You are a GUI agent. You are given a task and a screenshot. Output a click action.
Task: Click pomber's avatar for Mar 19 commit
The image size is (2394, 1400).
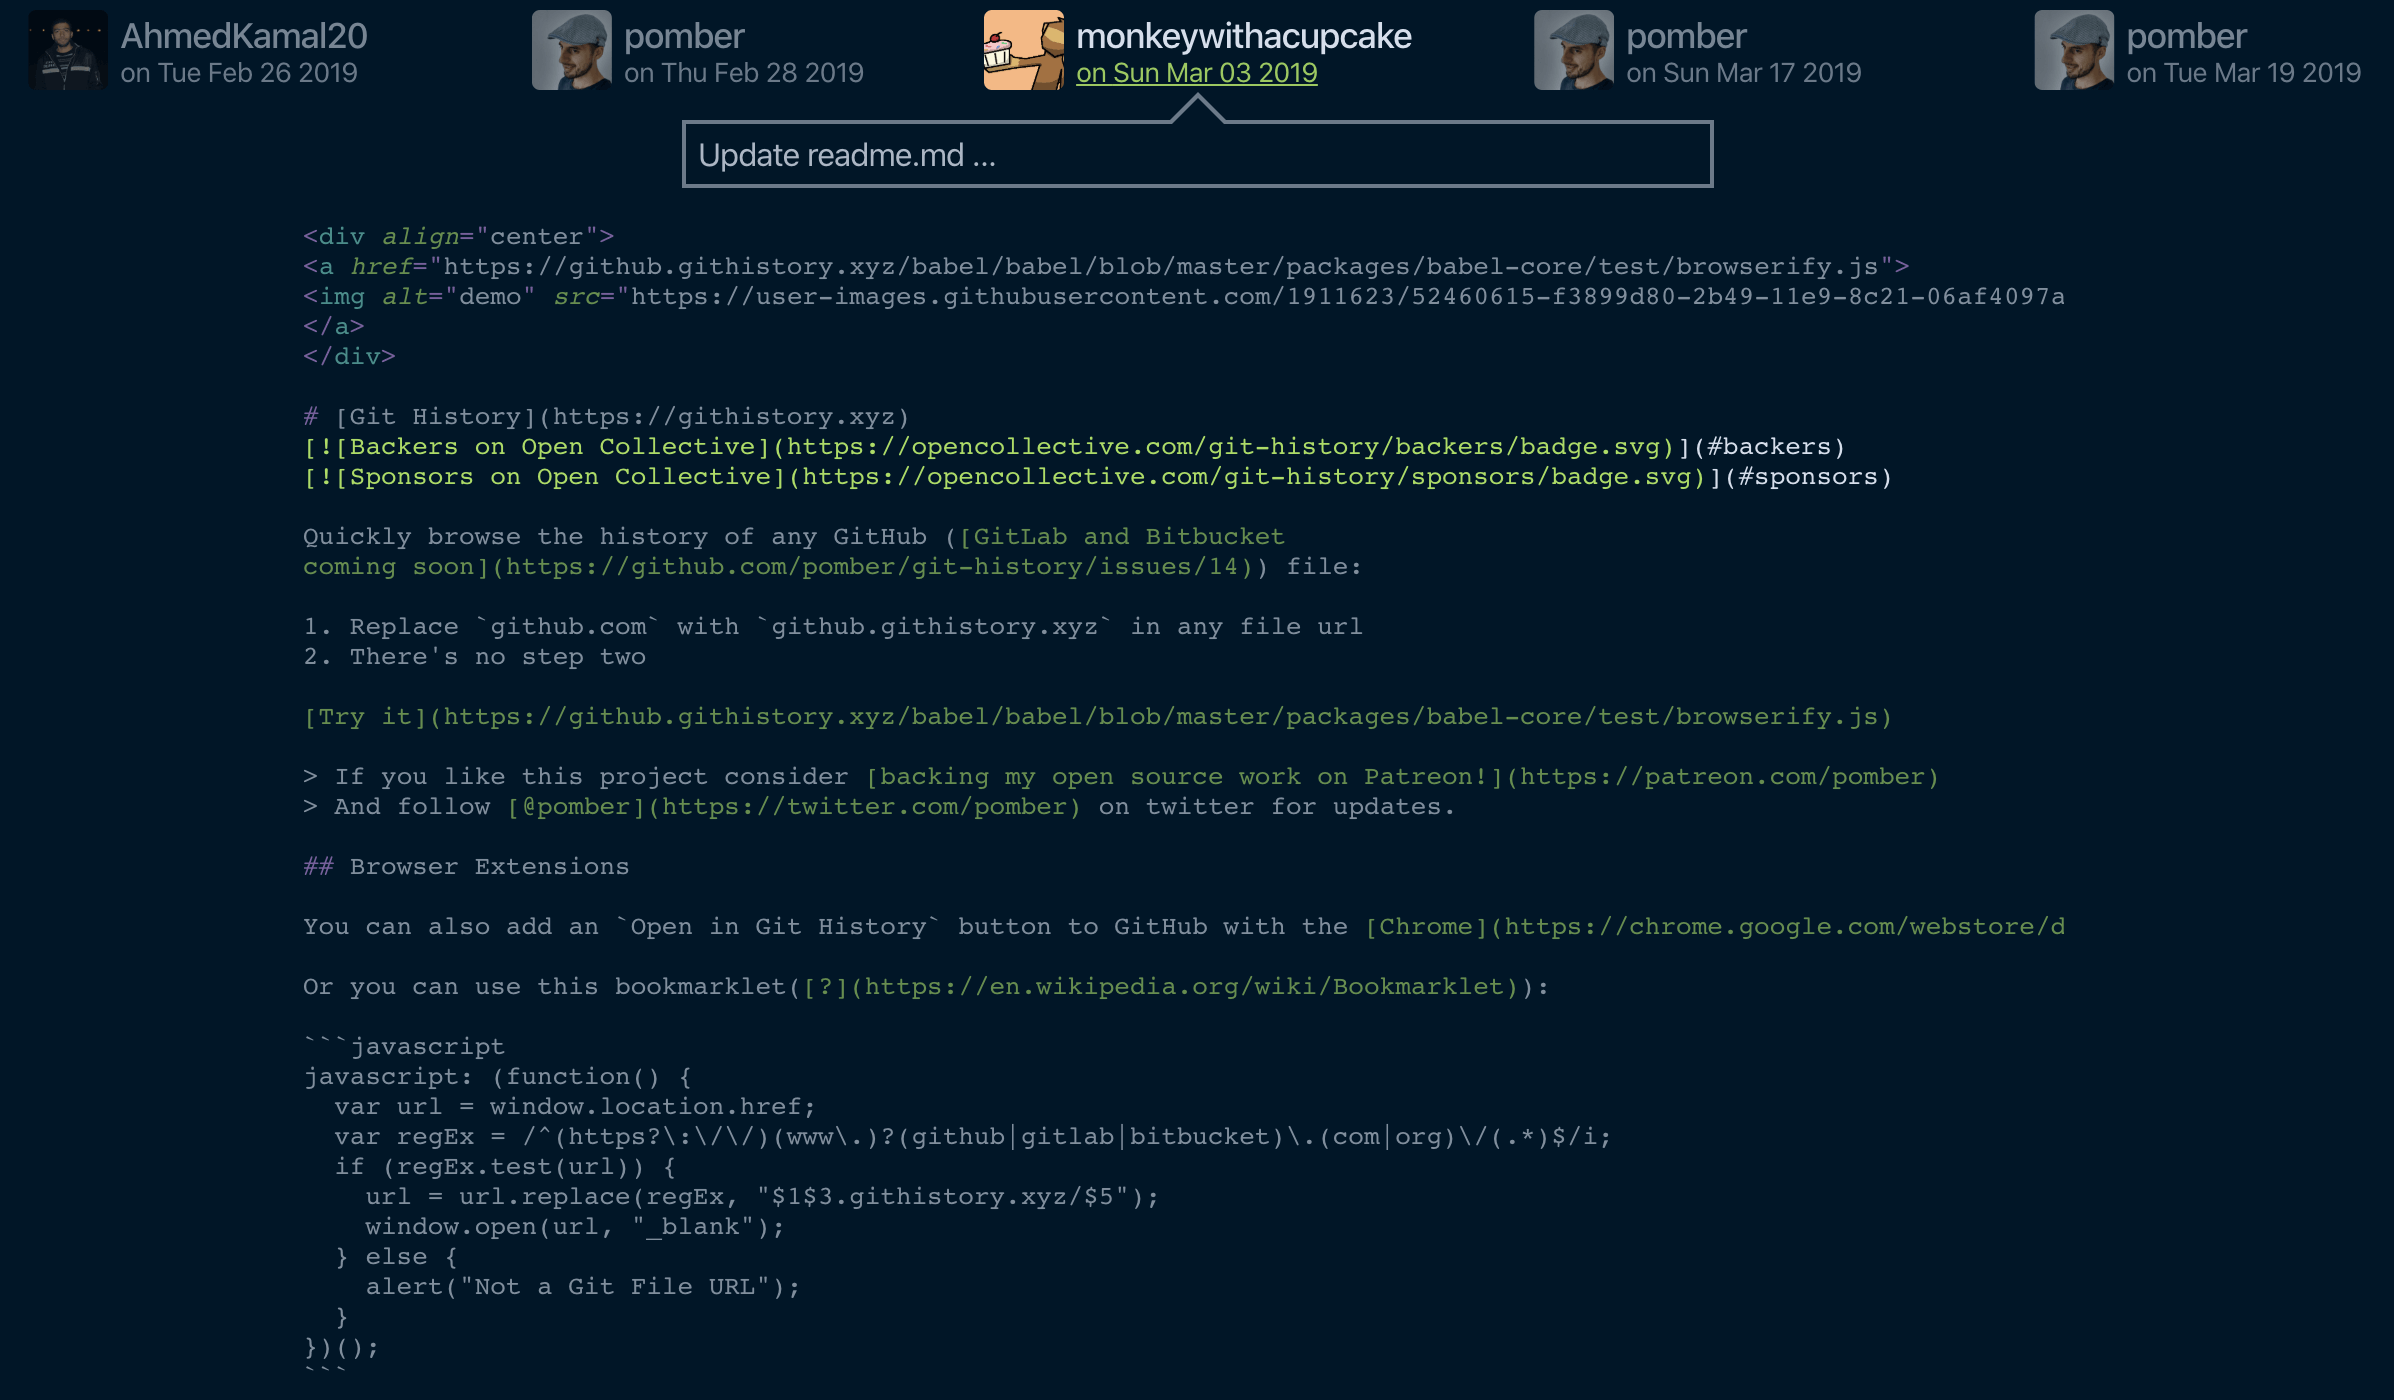tap(2073, 50)
